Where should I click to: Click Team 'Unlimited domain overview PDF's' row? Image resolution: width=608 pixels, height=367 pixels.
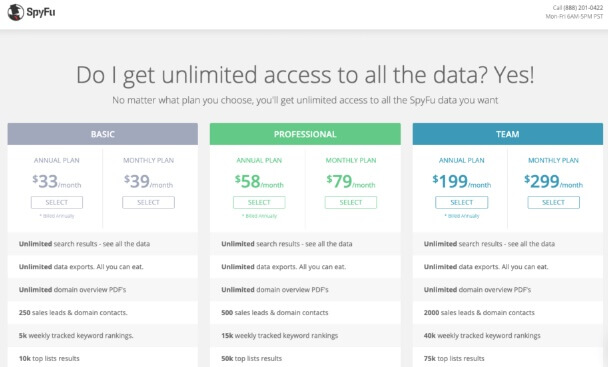click(508, 290)
